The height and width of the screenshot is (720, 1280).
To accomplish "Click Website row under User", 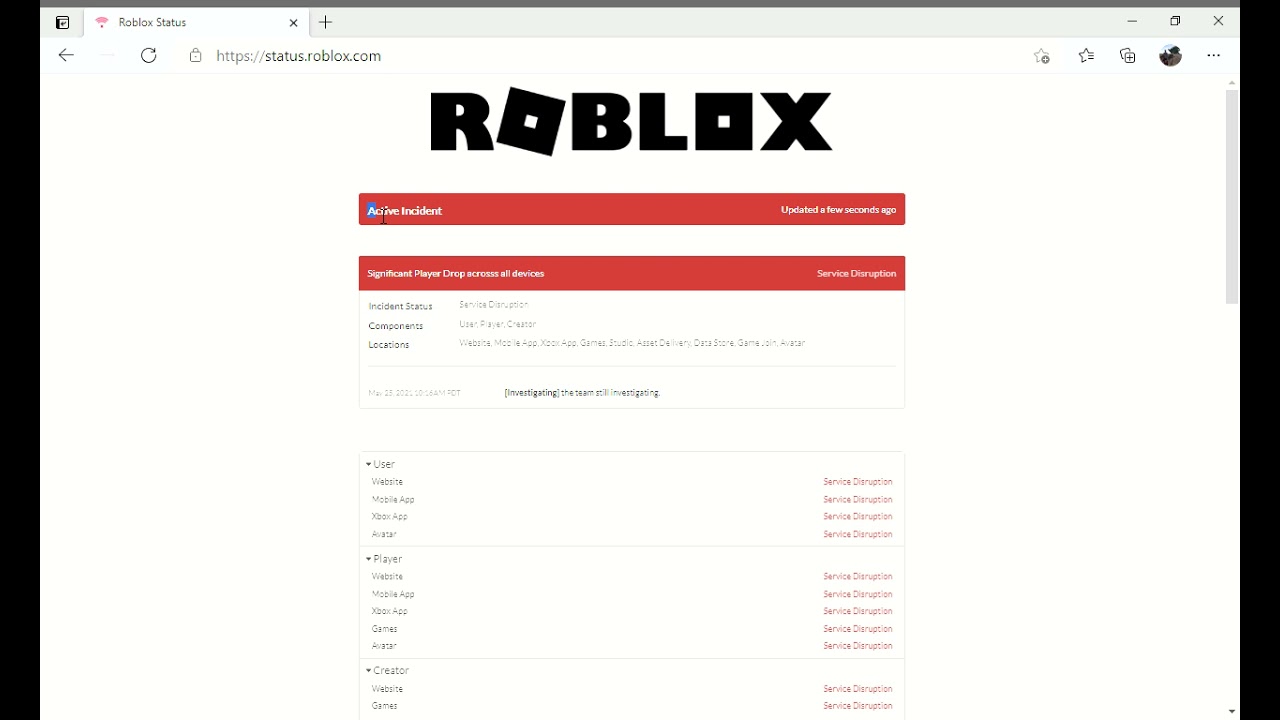I will pos(632,482).
